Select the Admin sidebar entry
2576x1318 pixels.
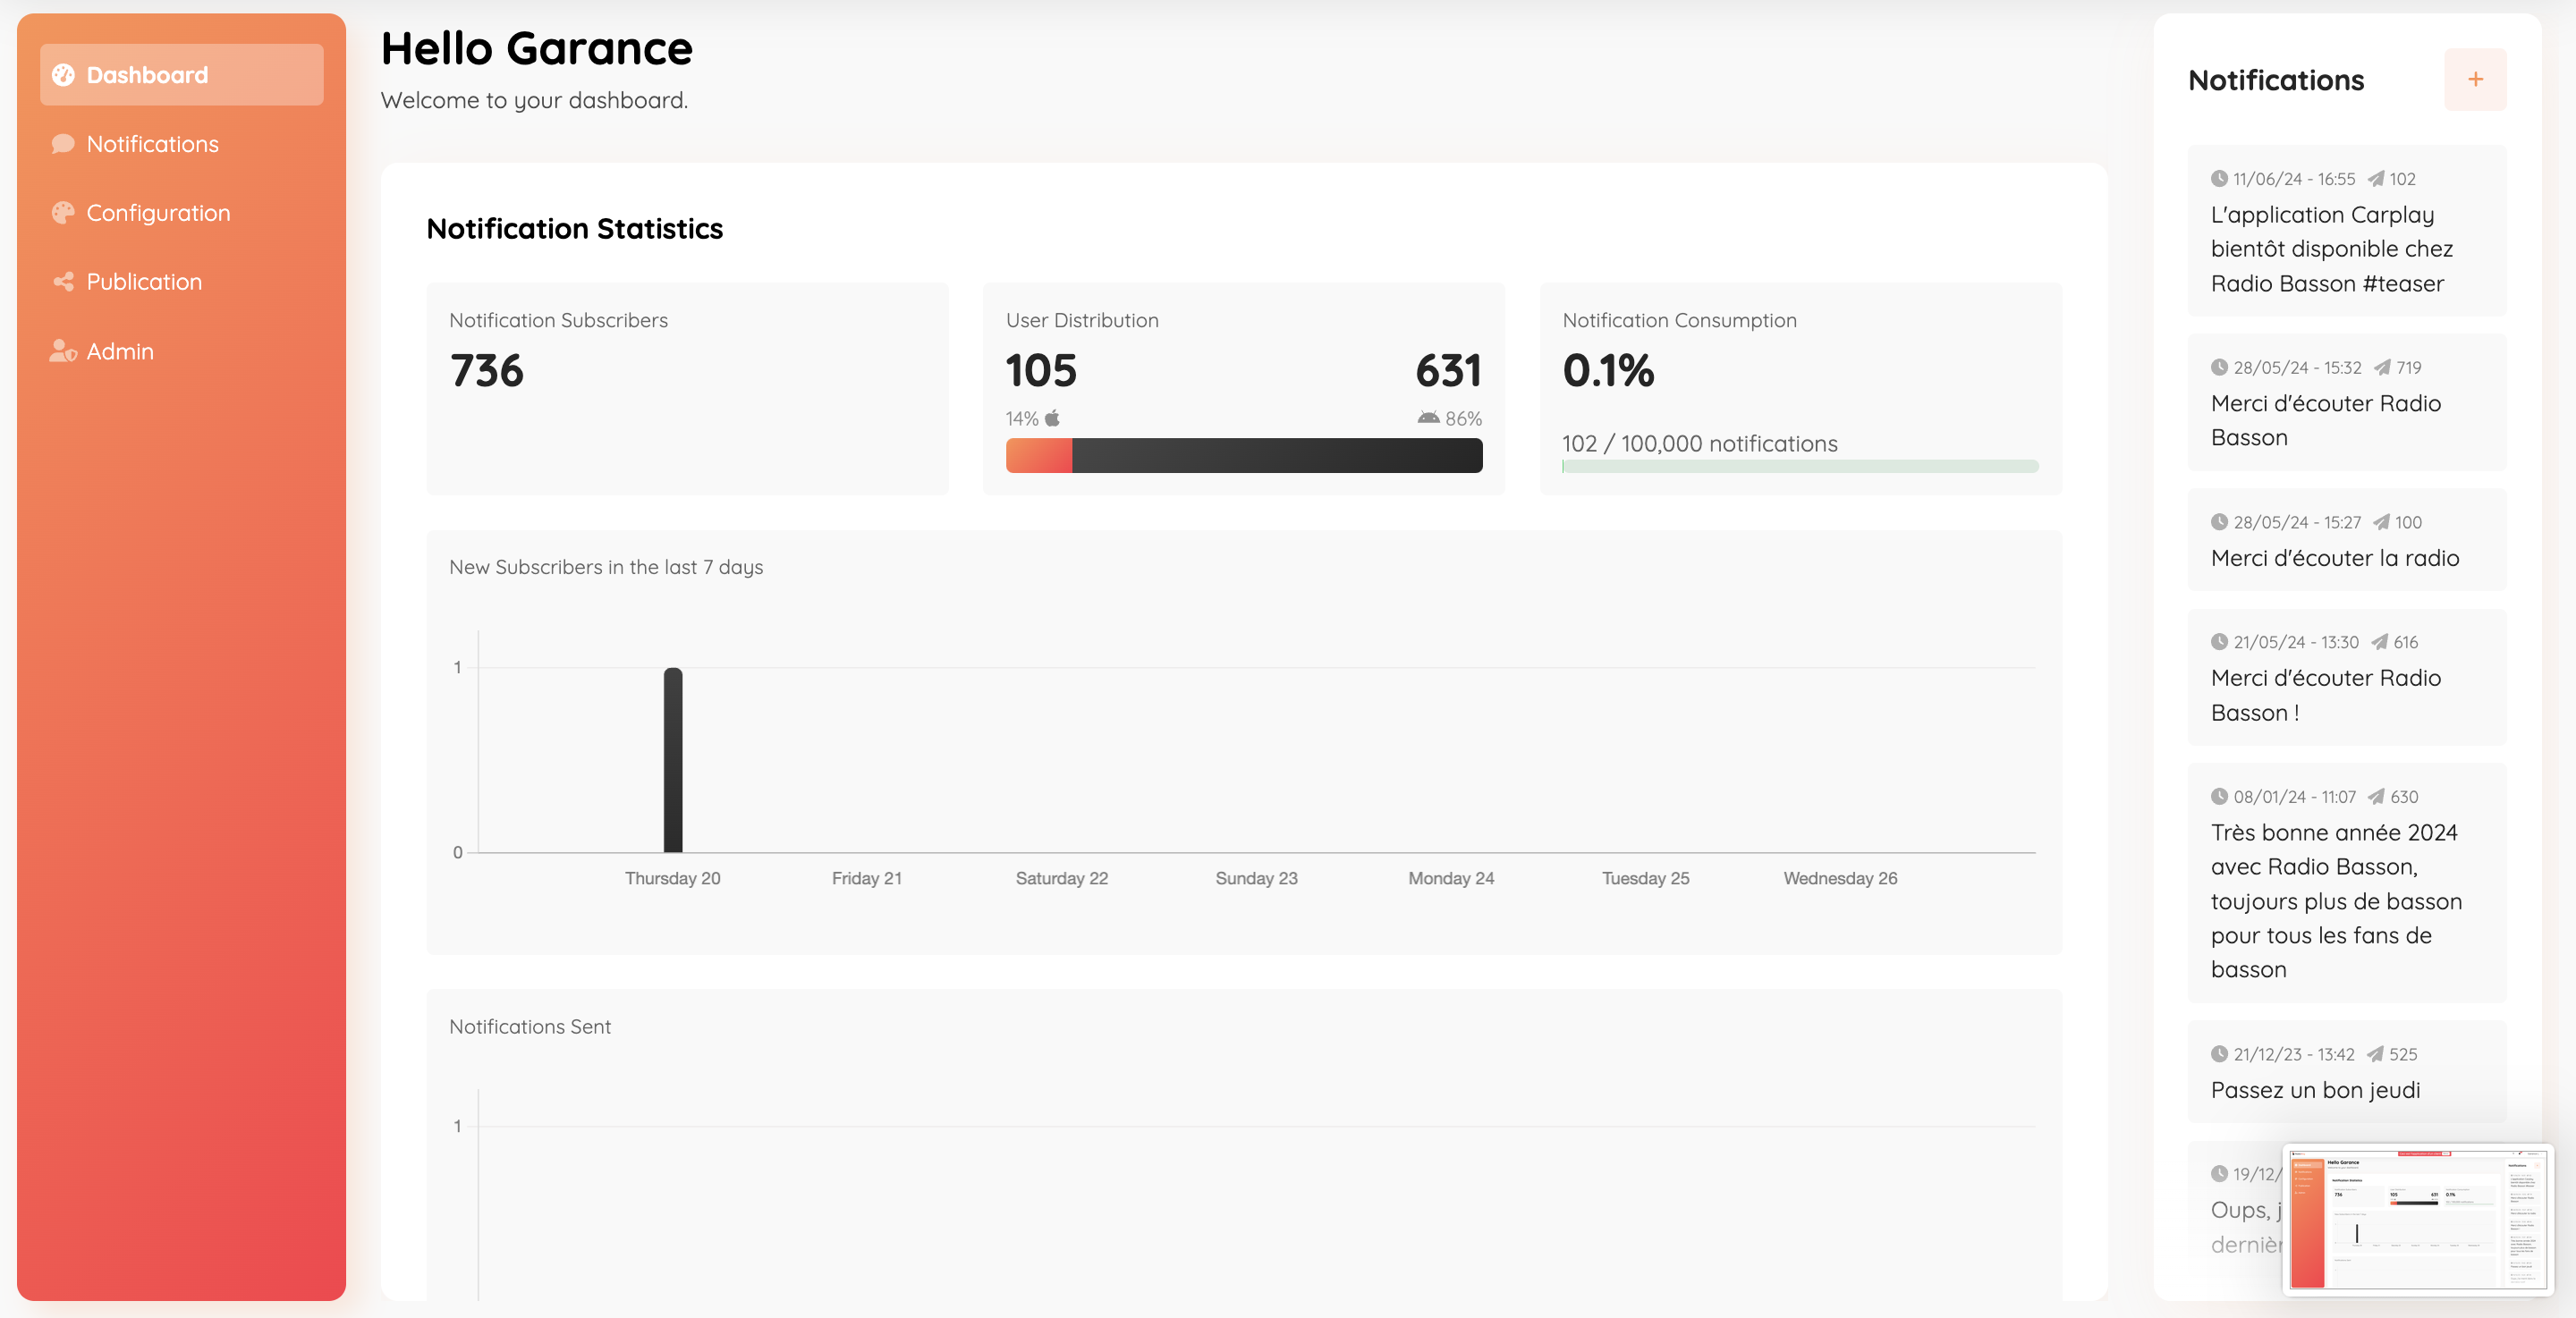tap(120, 351)
